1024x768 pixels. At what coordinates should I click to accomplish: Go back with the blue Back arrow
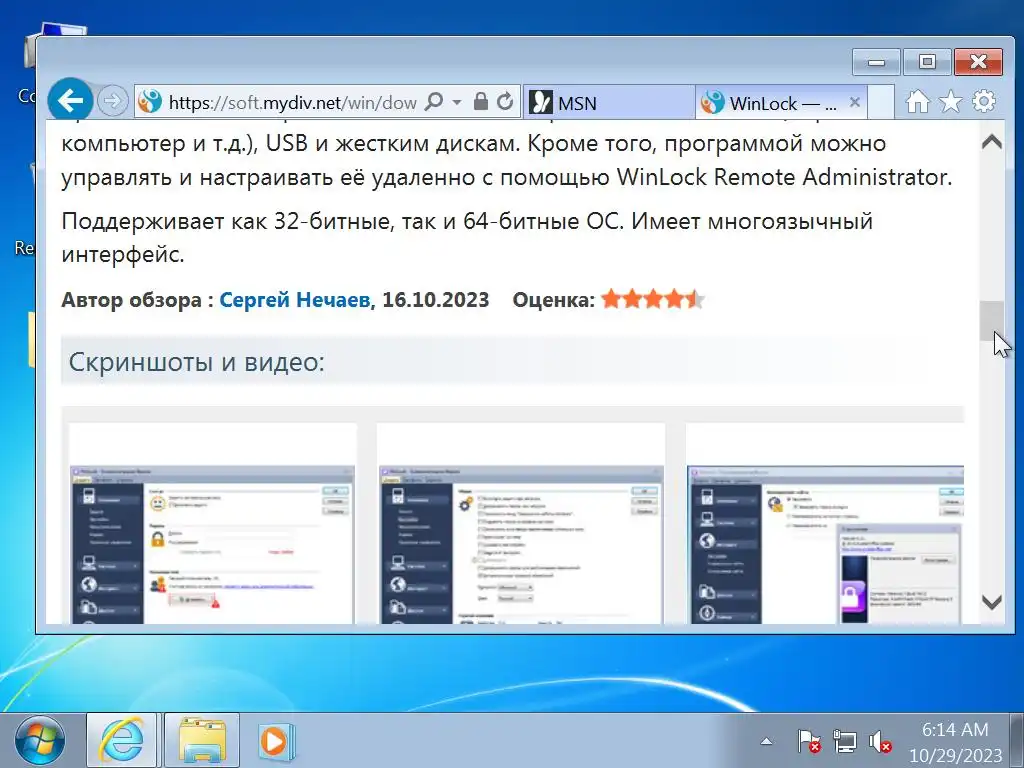tap(70, 101)
